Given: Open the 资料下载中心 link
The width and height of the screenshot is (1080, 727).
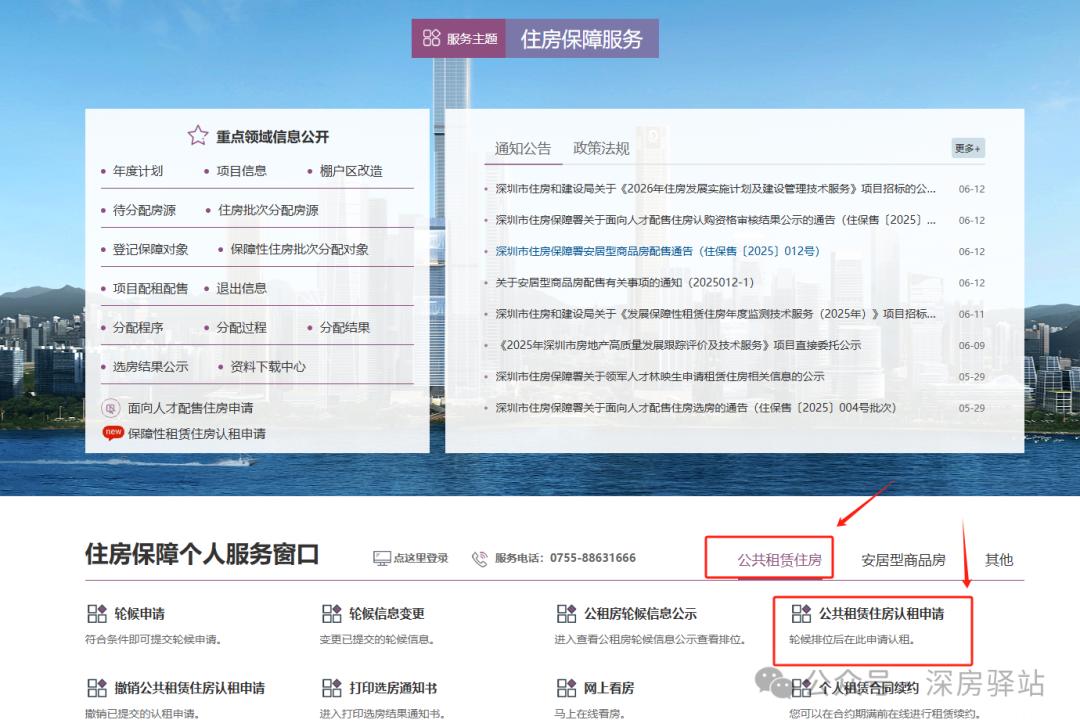Looking at the screenshot, I should tap(268, 367).
